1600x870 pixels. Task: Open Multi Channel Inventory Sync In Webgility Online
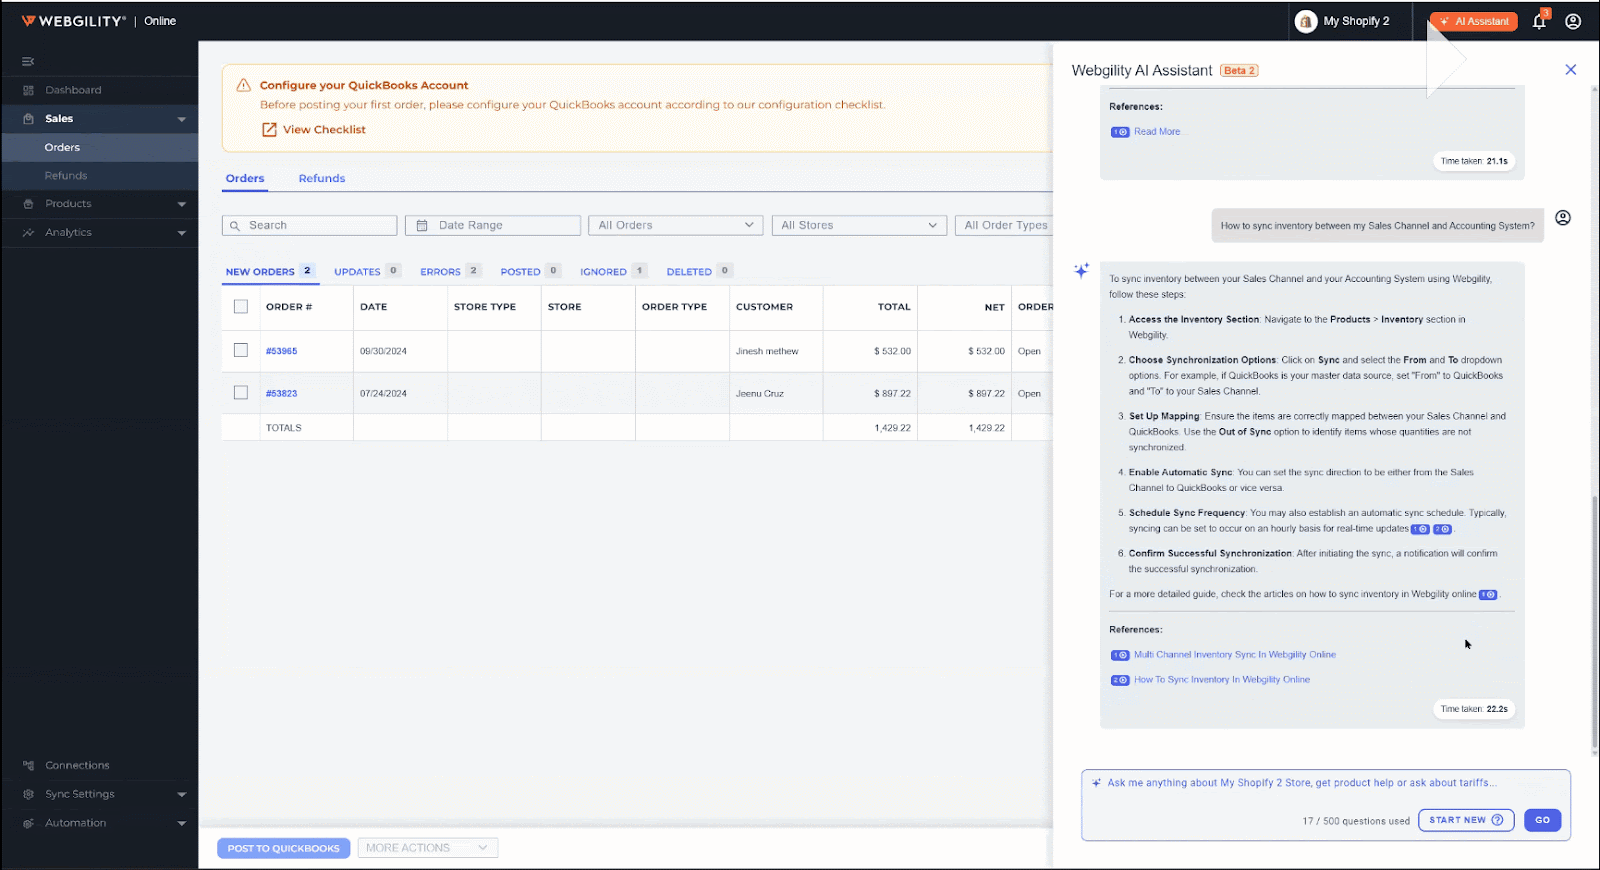pyautogui.click(x=1235, y=655)
